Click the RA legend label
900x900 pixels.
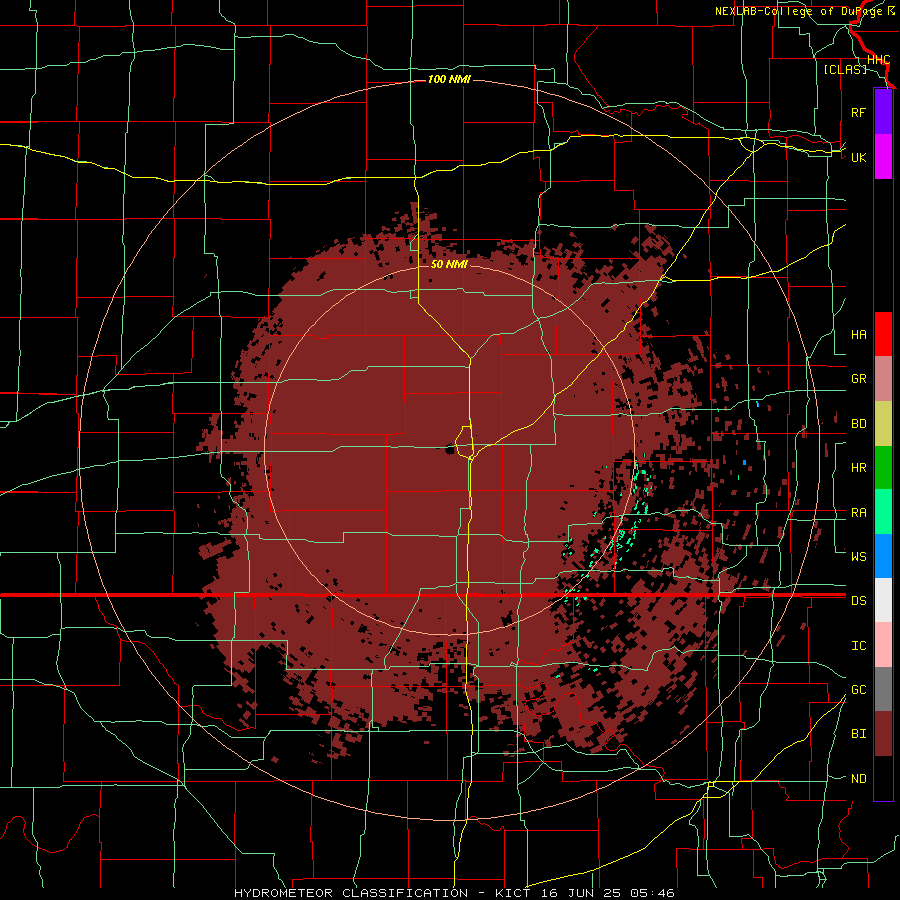[858, 513]
